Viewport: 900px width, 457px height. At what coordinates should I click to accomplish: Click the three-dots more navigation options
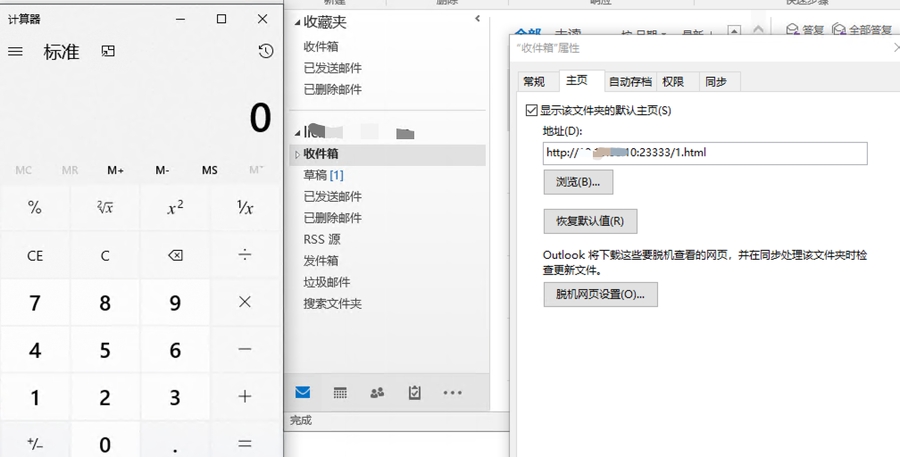[x=452, y=393]
